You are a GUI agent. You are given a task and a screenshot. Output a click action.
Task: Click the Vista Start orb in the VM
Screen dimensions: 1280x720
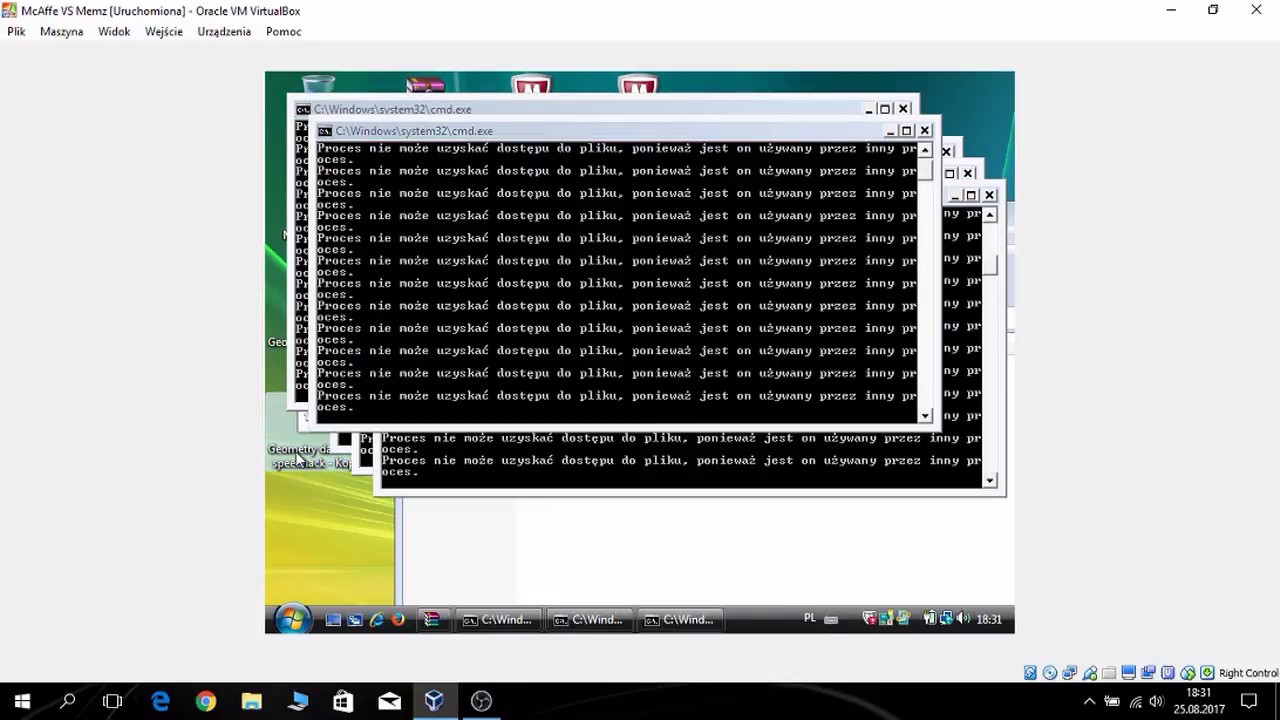pyautogui.click(x=291, y=619)
